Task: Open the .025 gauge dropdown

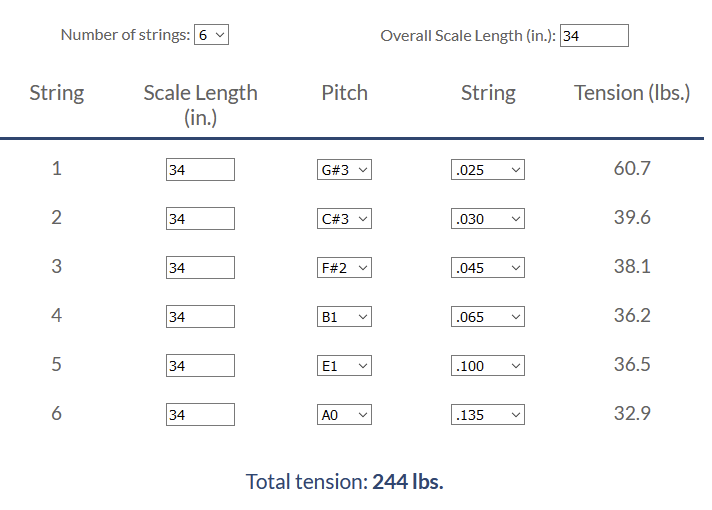Action: 488,170
